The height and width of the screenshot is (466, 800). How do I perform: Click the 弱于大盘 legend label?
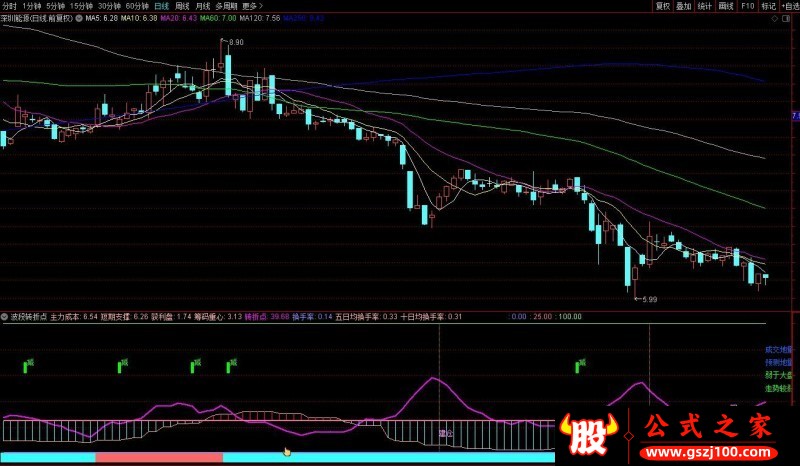coord(779,375)
